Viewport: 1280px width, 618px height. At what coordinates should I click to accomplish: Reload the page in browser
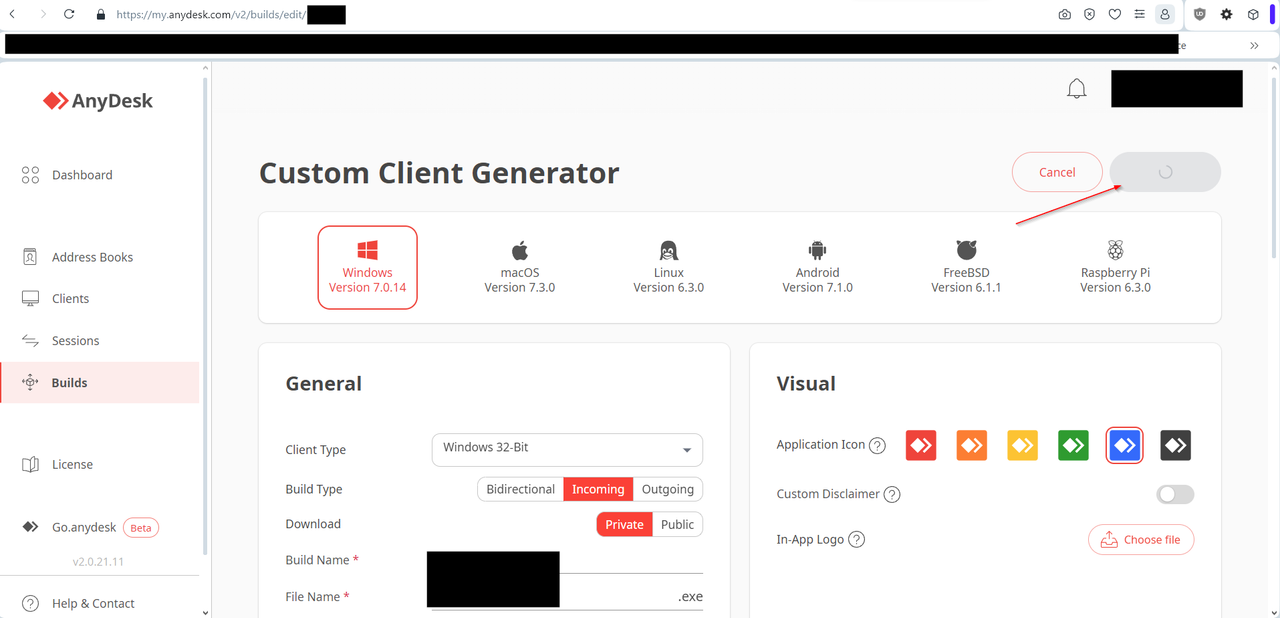coord(69,14)
